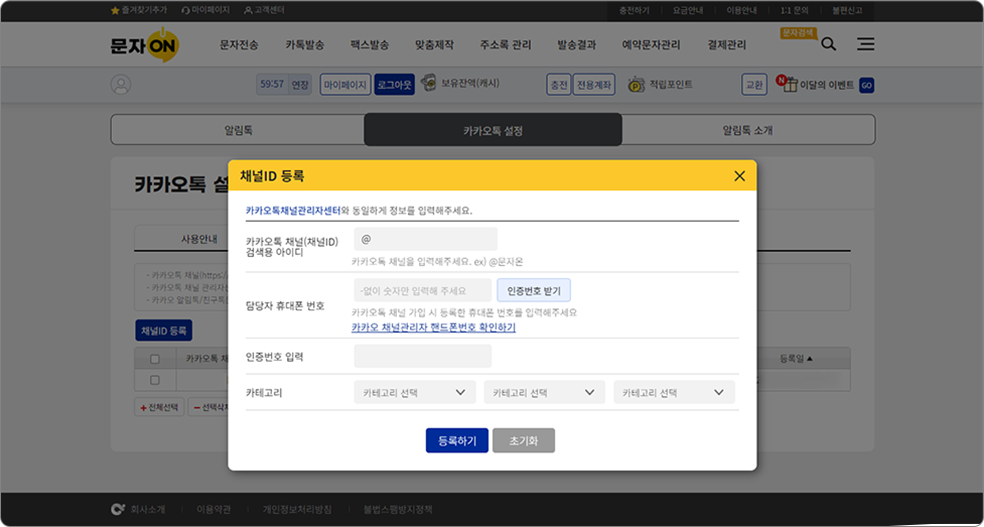Image resolution: width=984 pixels, height=527 pixels.
Task: Click the 전용계좌 button
Action: 594,85
